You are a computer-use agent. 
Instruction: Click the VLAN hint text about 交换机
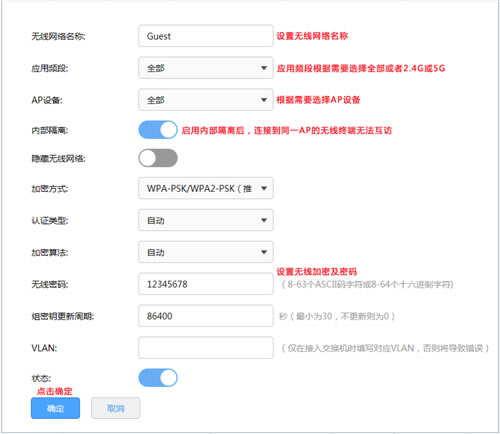pyautogui.click(x=385, y=348)
